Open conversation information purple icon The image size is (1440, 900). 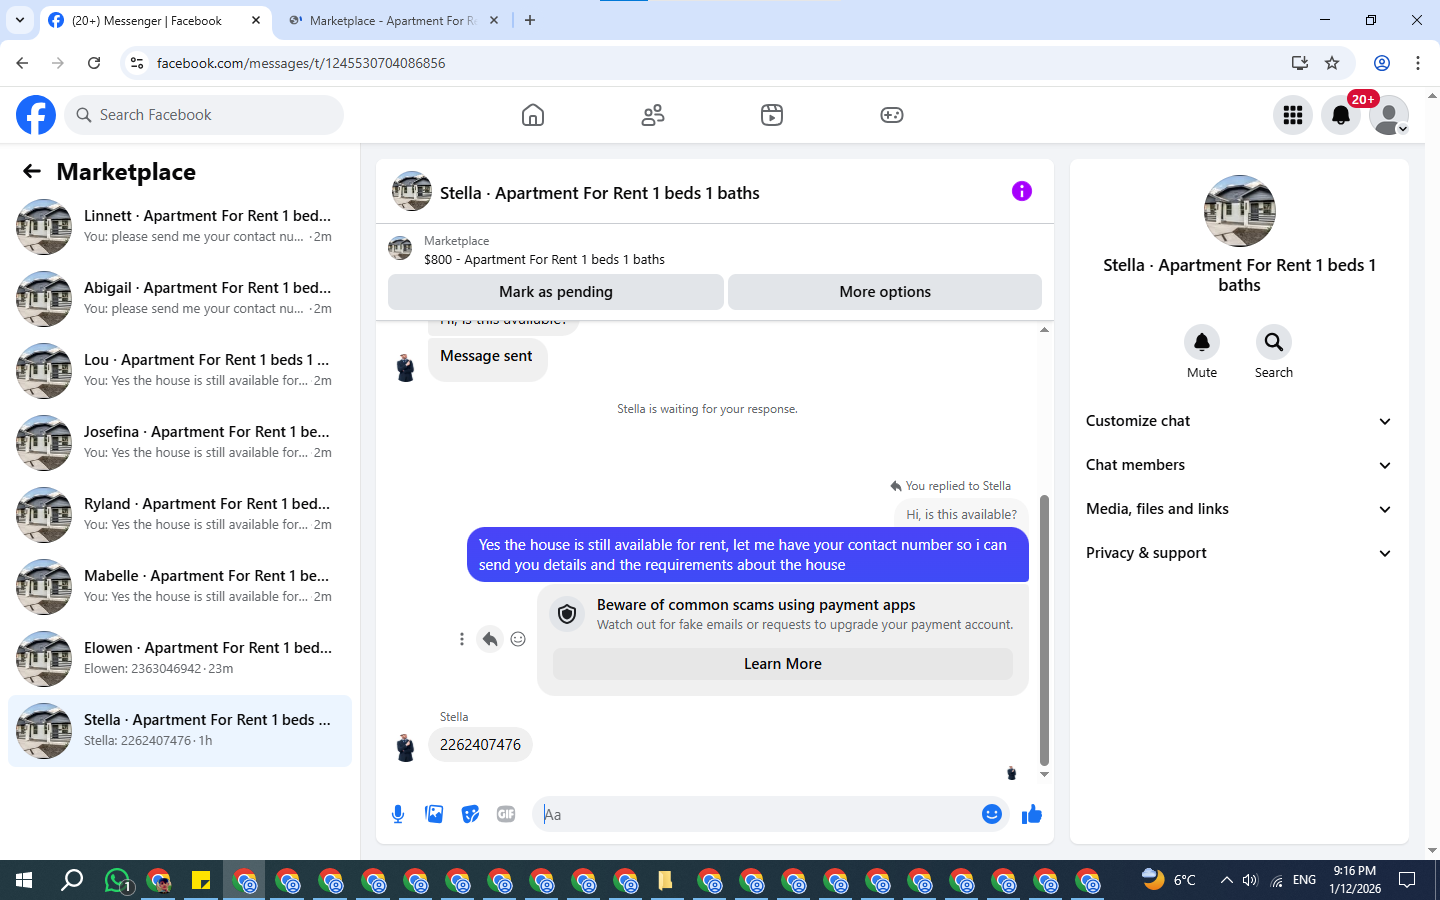pos(1021,191)
